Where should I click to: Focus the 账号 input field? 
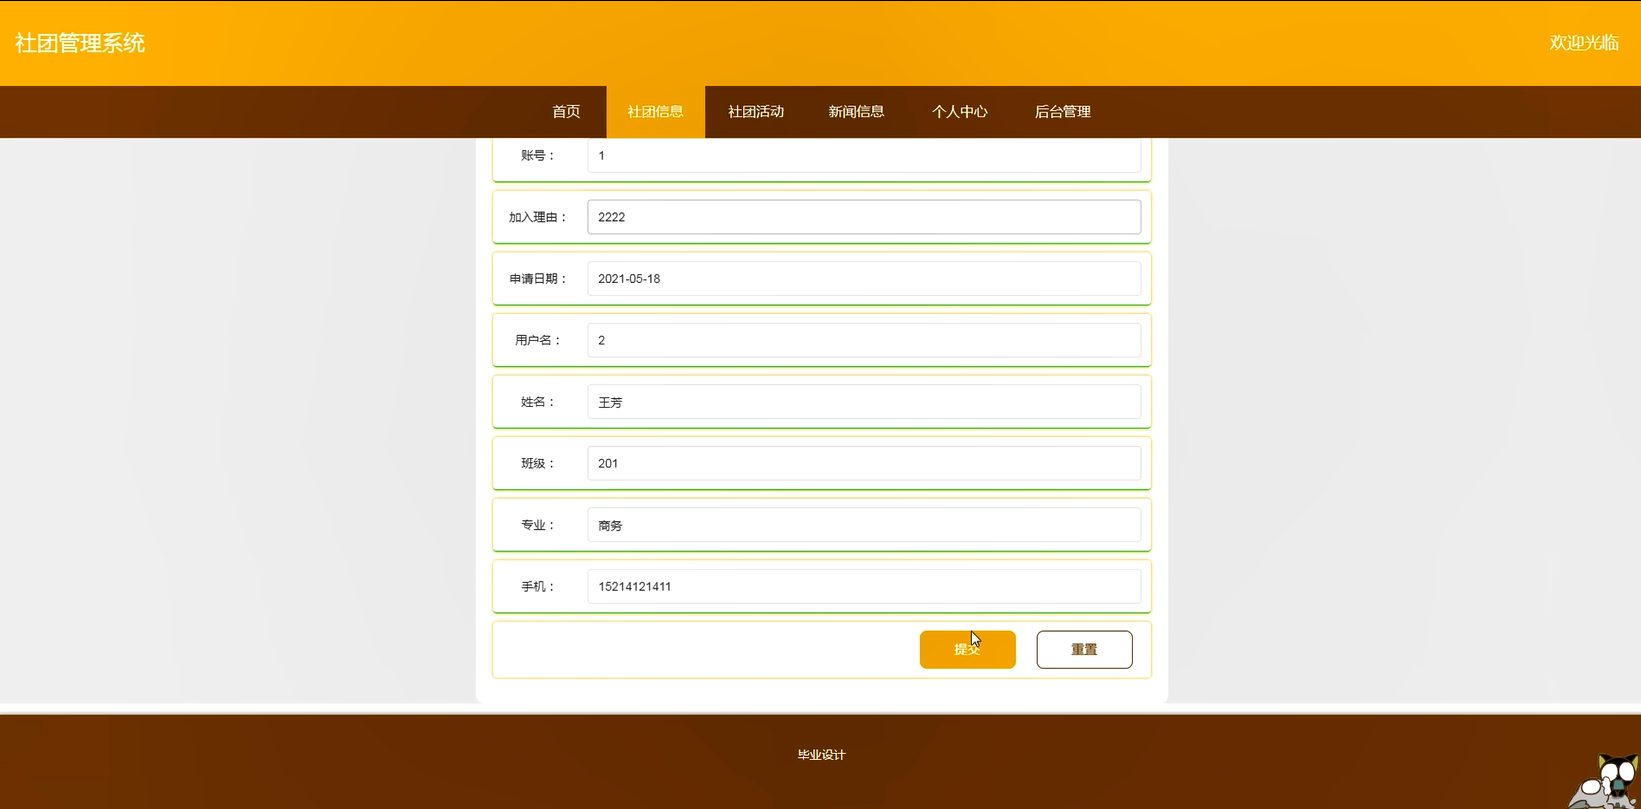point(863,156)
